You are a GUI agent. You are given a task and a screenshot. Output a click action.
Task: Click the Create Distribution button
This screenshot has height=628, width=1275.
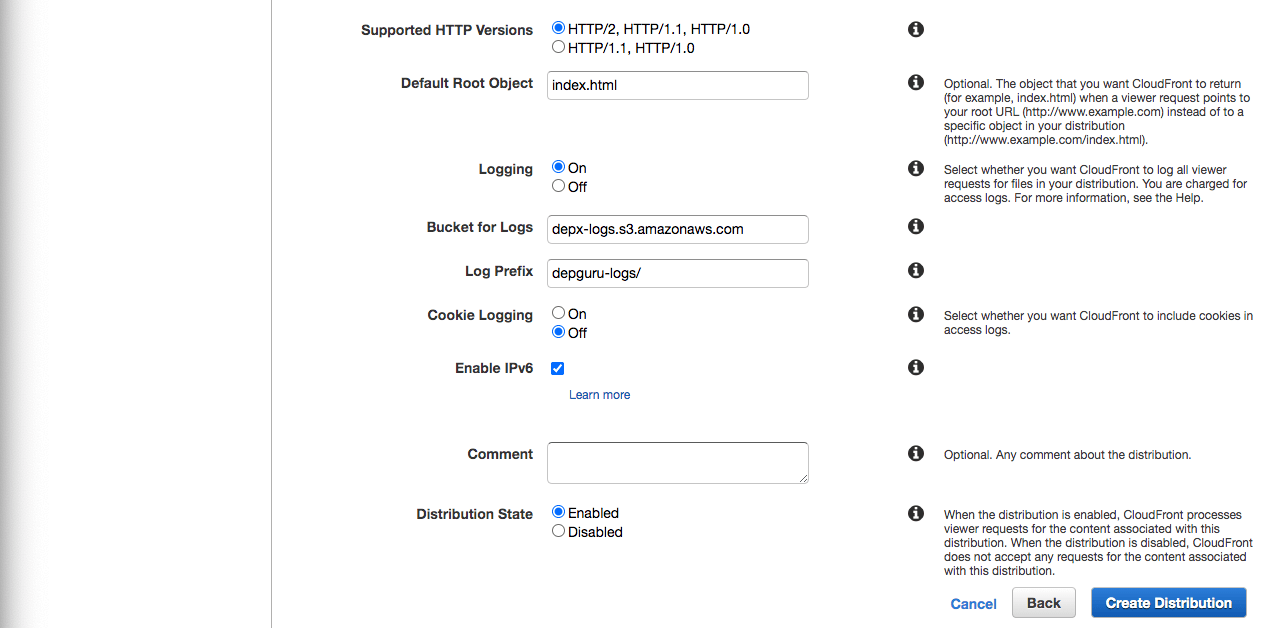tap(1168, 603)
